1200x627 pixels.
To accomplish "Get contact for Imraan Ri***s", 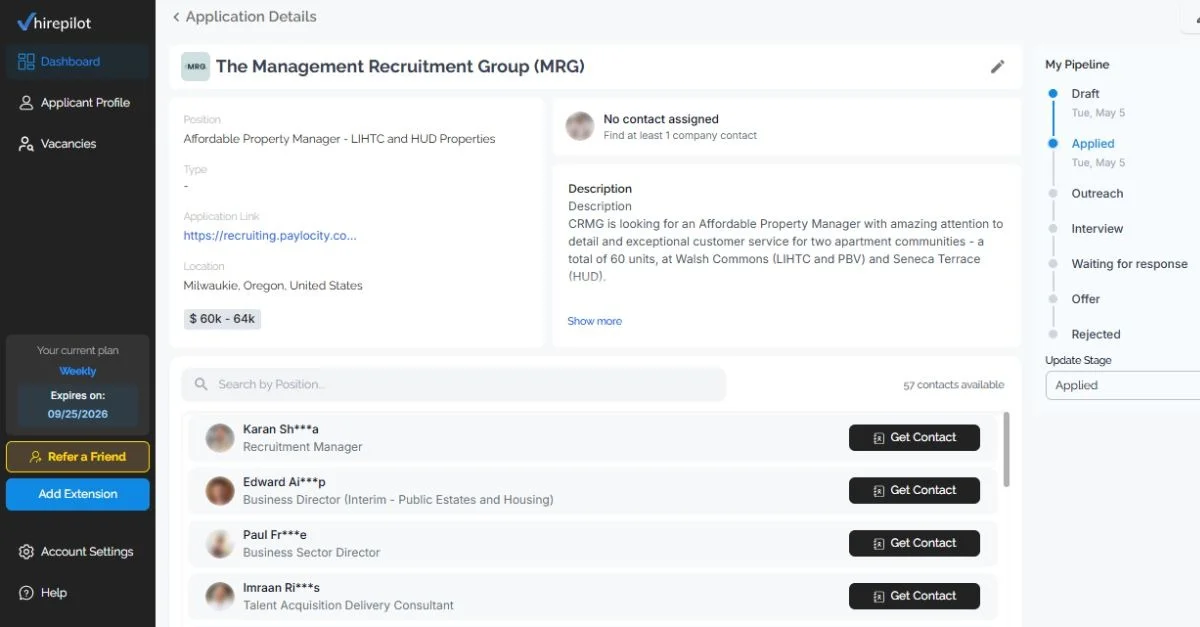I will [914, 597].
